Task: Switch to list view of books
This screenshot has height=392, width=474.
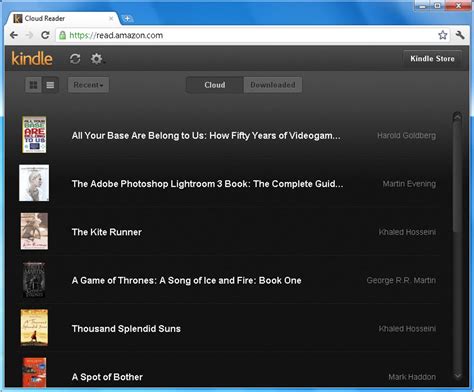Action: [x=50, y=85]
